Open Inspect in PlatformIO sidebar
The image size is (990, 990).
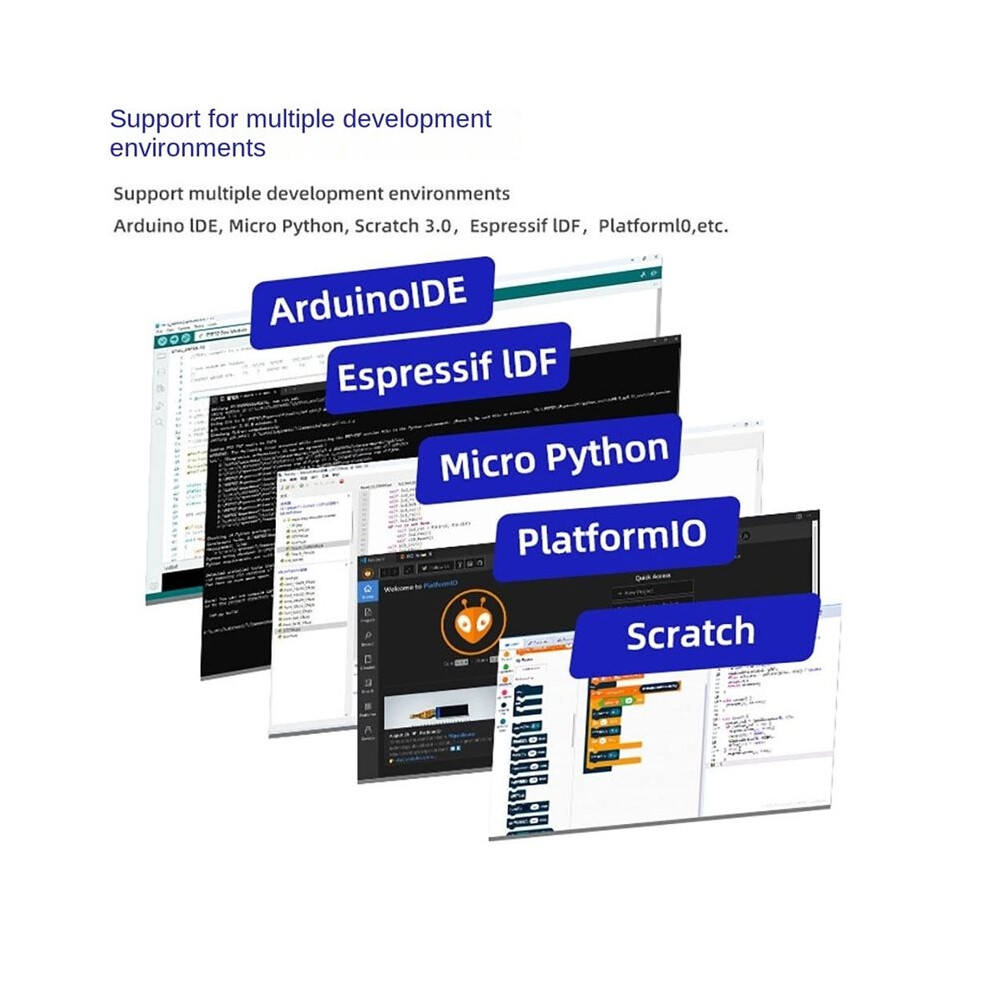[x=368, y=638]
